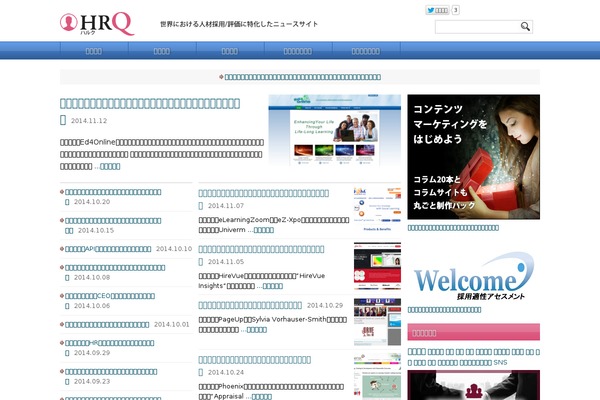Click the HRQ site logo
Image resolution: width=600 pixels, height=400 pixels.
click(97, 24)
